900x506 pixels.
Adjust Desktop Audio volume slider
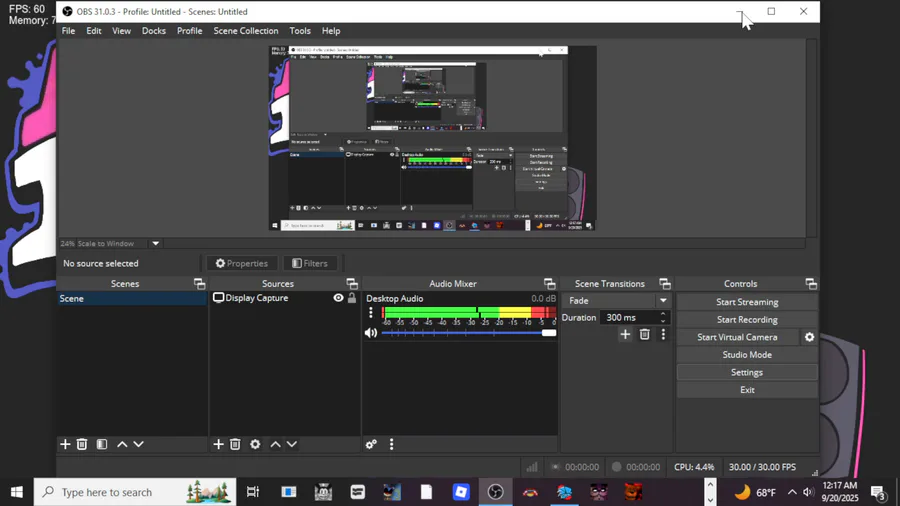[x=468, y=333]
